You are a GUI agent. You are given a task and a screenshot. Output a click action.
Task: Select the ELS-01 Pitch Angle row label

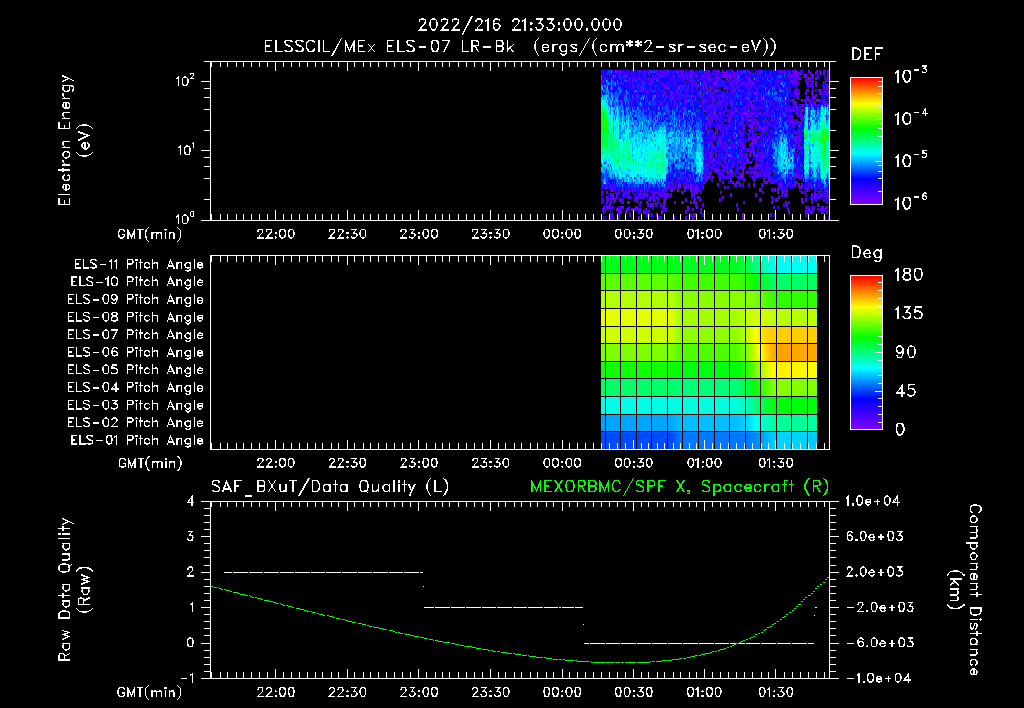[x=137, y=440]
